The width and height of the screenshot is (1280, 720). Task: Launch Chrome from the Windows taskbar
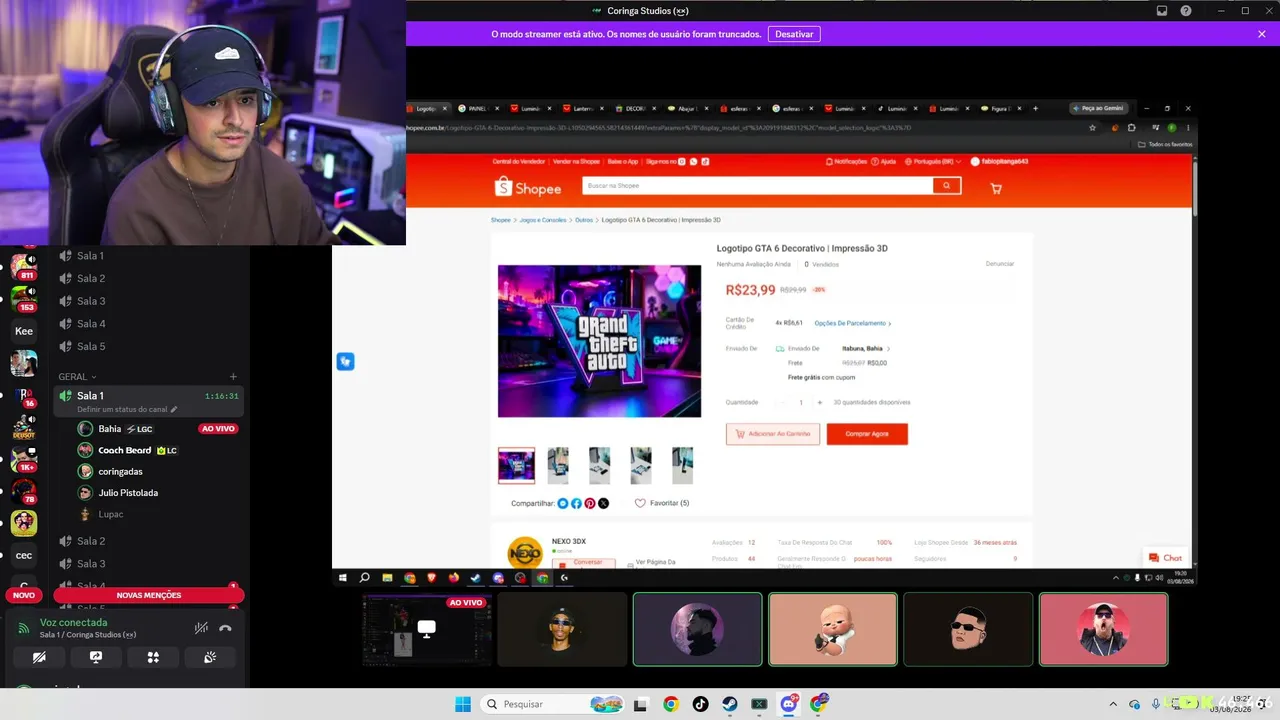click(670, 704)
